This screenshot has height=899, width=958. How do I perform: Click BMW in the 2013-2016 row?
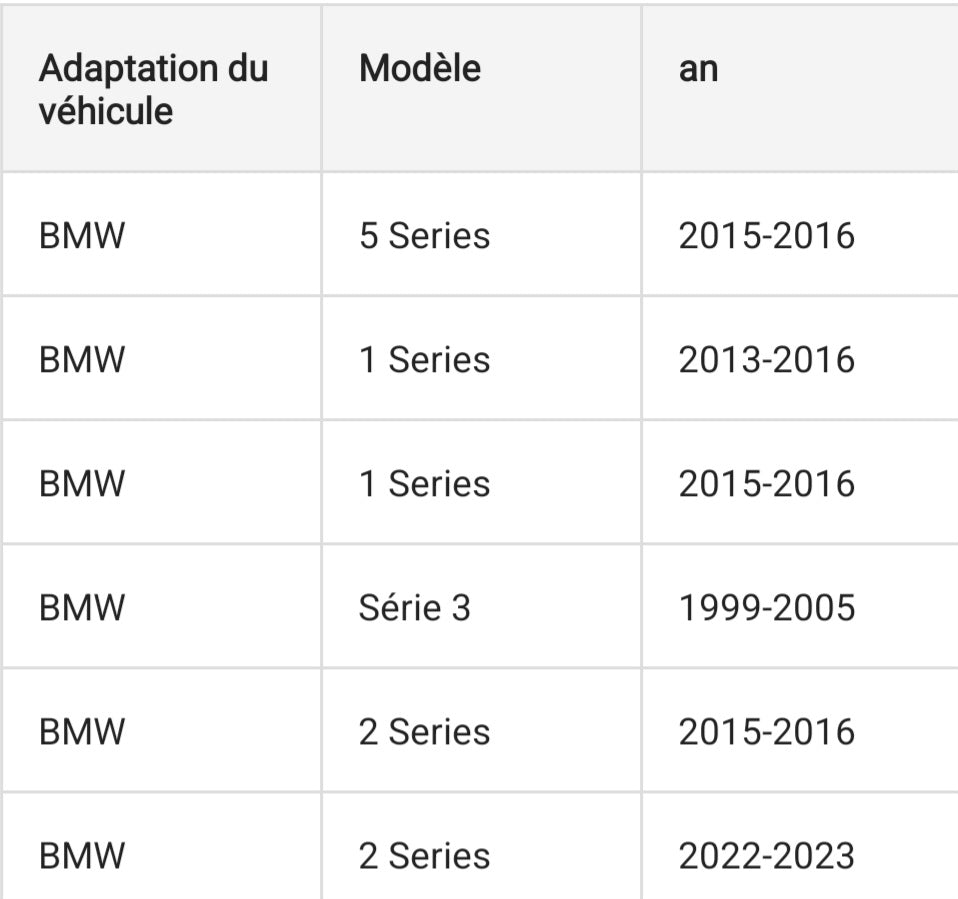point(82,360)
